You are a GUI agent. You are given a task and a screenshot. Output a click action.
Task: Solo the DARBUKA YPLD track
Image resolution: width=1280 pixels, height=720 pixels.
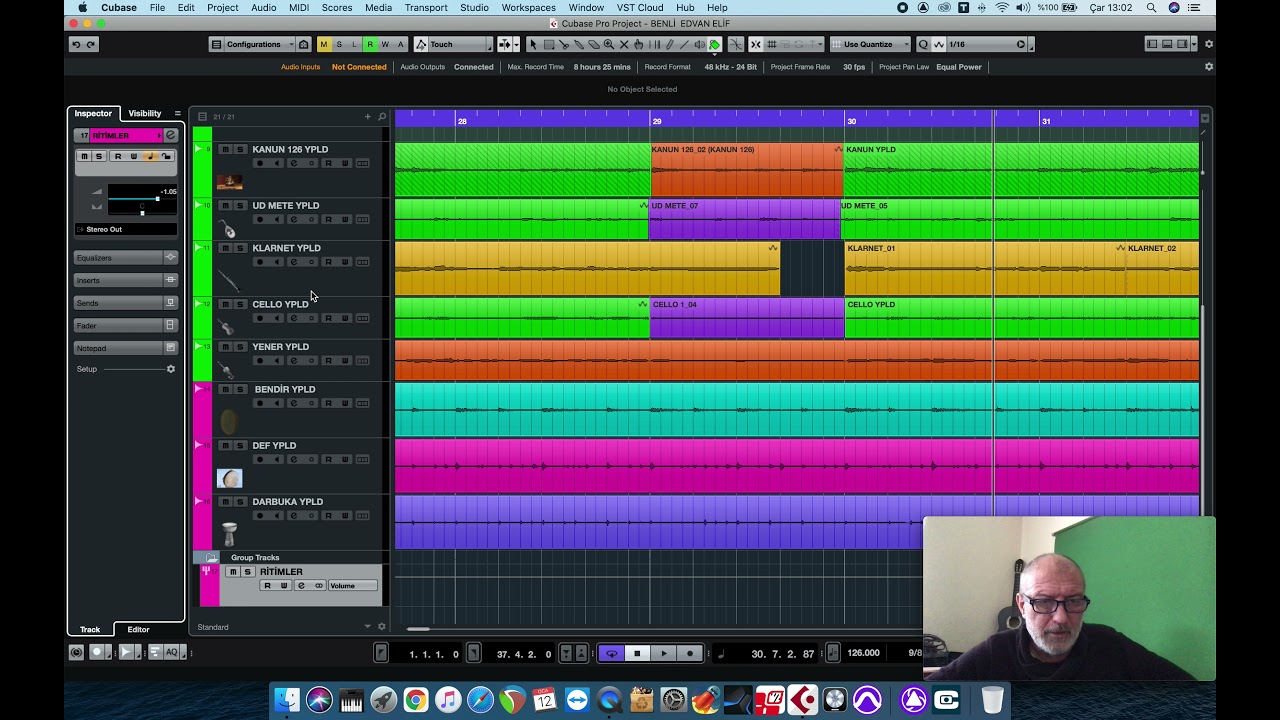click(x=240, y=502)
